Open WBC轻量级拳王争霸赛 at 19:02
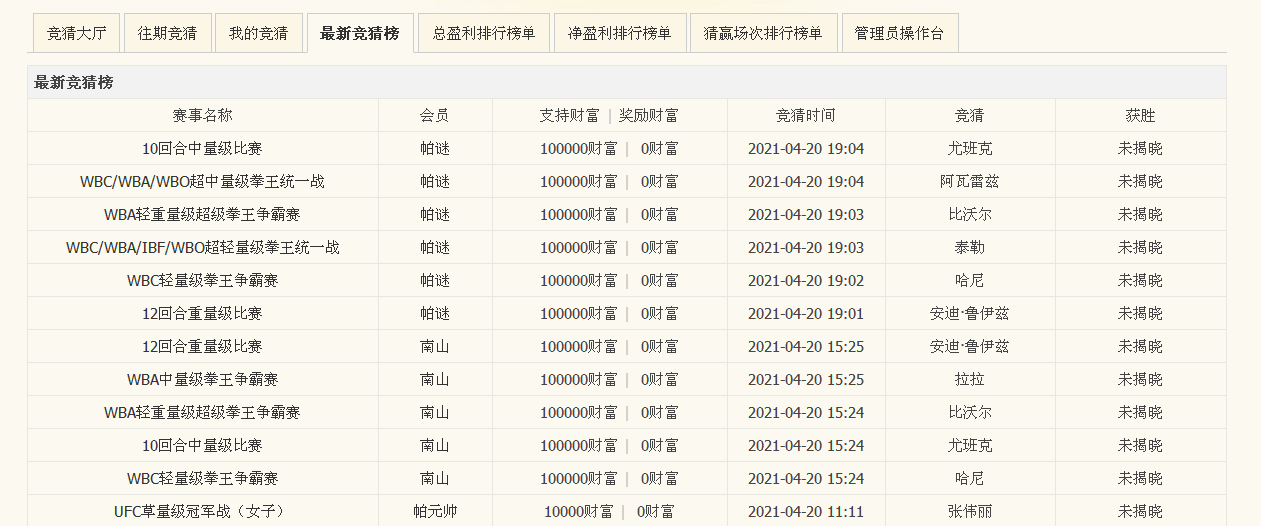Screen dimensions: 1261x526 202,280
